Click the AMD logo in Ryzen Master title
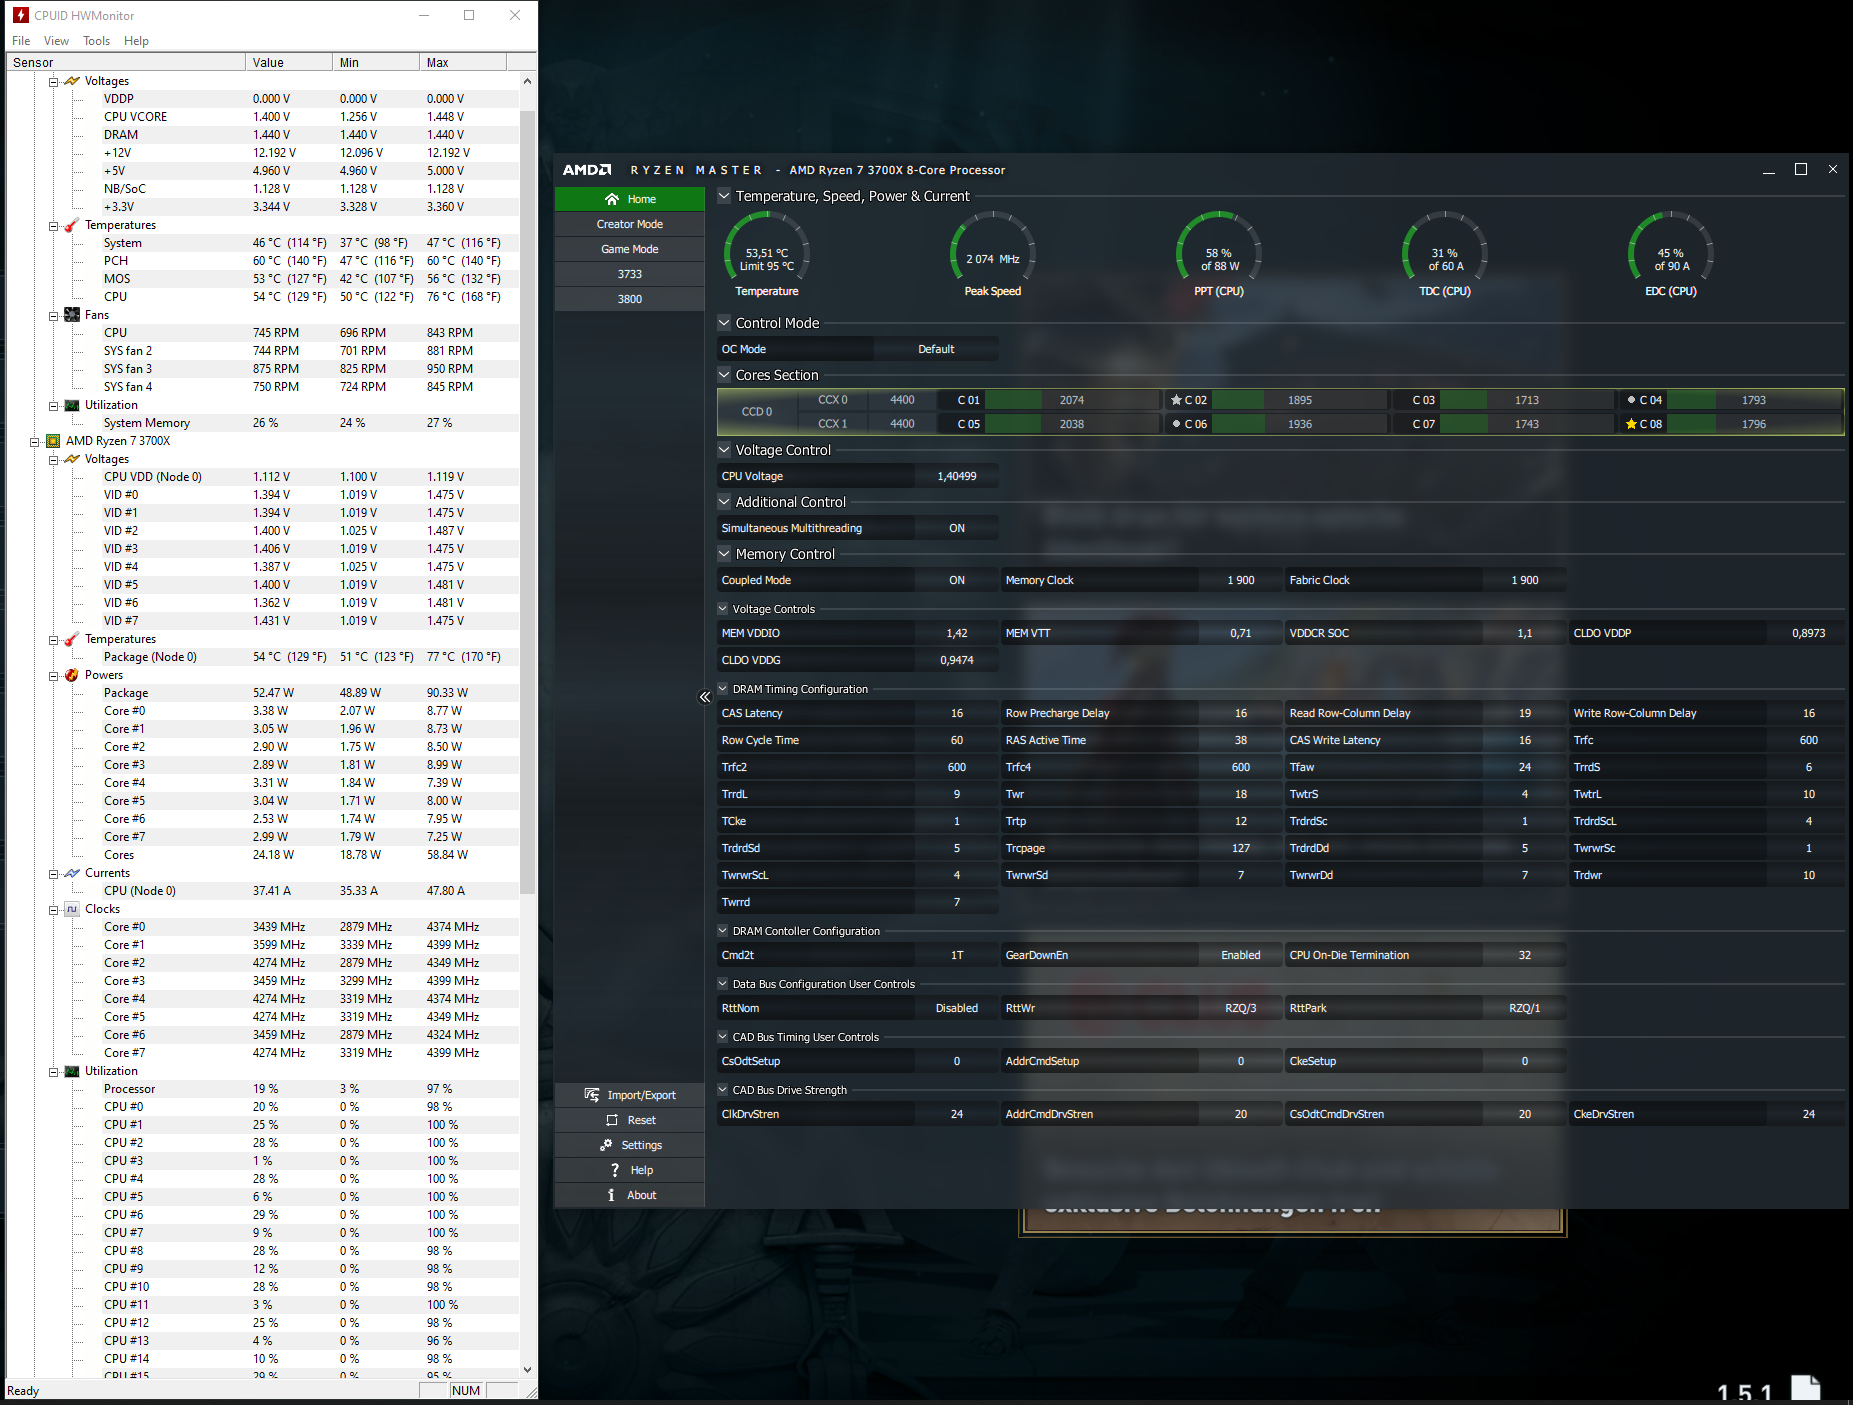 pyautogui.click(x=587, y=170)
